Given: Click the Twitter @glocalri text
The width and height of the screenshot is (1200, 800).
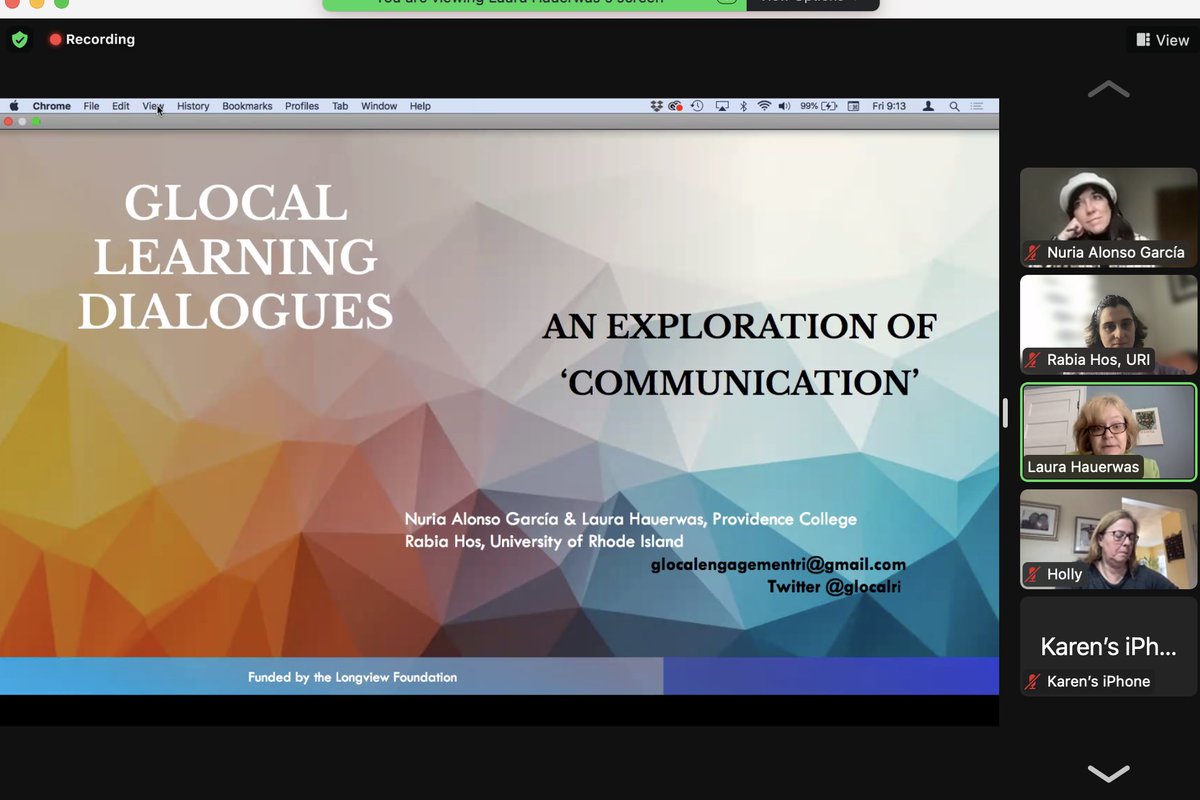Looking at the screenshot, I should [x=834, y=587].
